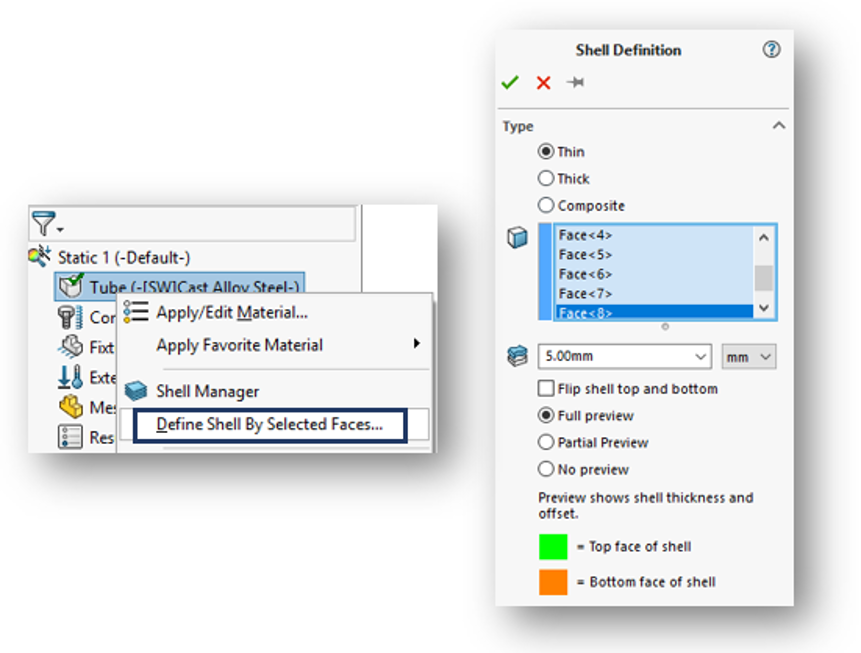Click the Fixtures icon in tree
The width and height of the screenshot is (861, 653).
pos(70,347)
